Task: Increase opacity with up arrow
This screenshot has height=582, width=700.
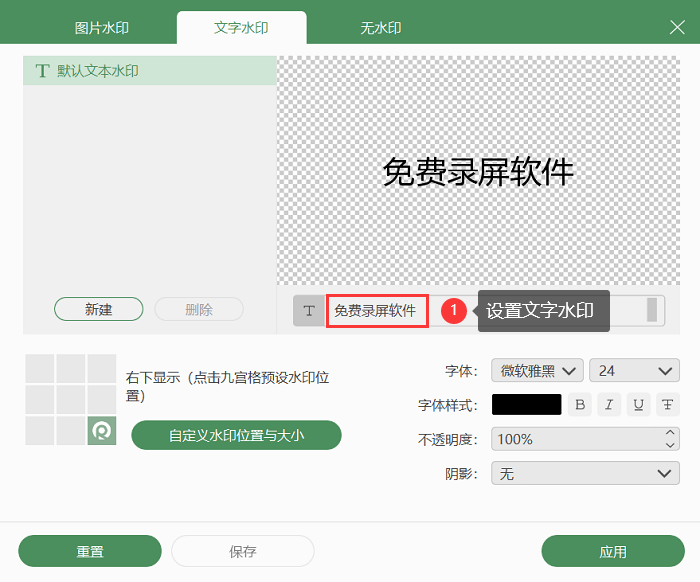Action: [x=670, y=433]
